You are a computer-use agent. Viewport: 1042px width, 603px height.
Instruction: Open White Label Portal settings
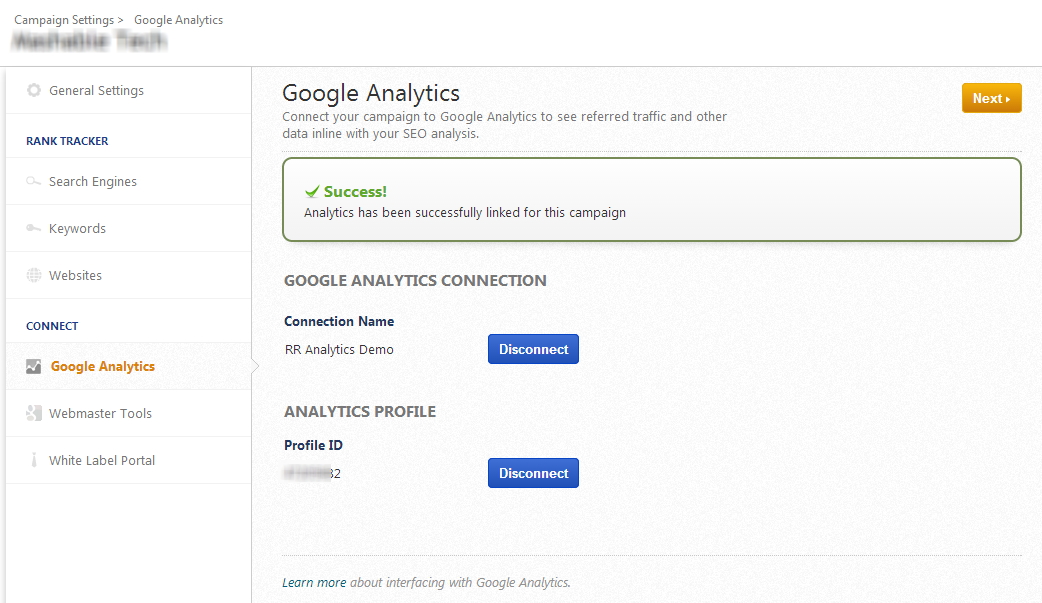click(x=102, y=461)
